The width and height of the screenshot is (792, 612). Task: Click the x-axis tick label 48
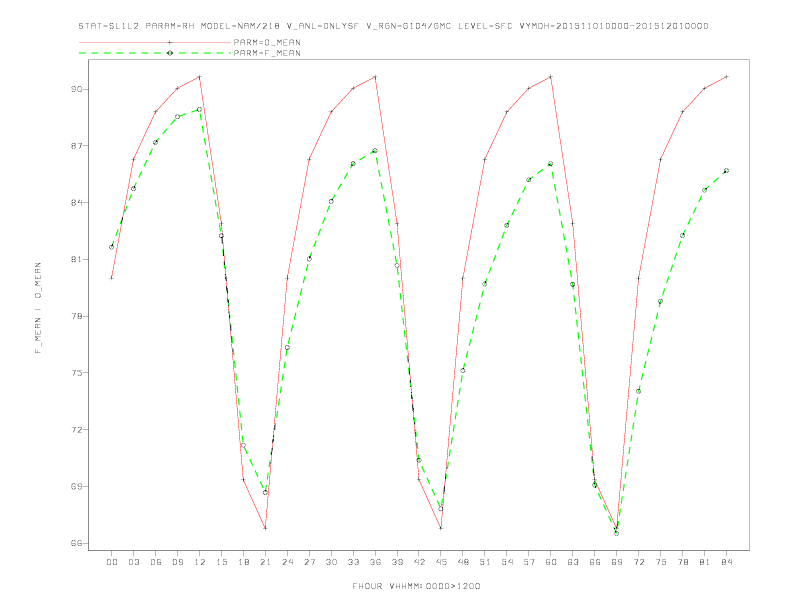(x=463, y=562)
